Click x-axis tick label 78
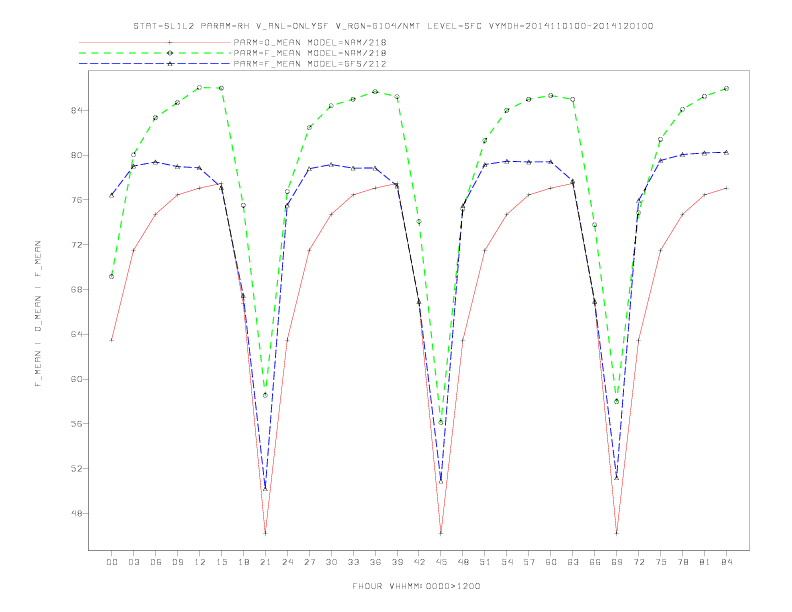The height and width of the screenshot is (612, 792). click(x=683, y=562)
